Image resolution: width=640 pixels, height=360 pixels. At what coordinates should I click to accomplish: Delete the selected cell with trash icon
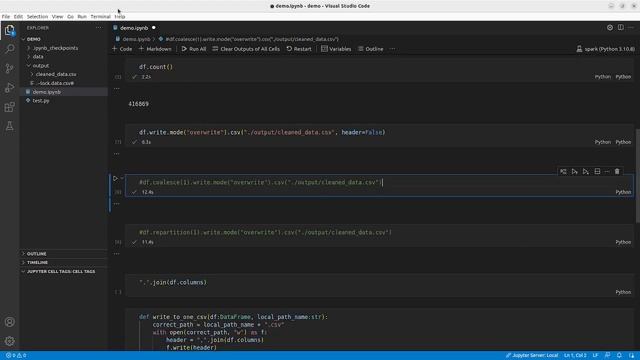point(617,172)
